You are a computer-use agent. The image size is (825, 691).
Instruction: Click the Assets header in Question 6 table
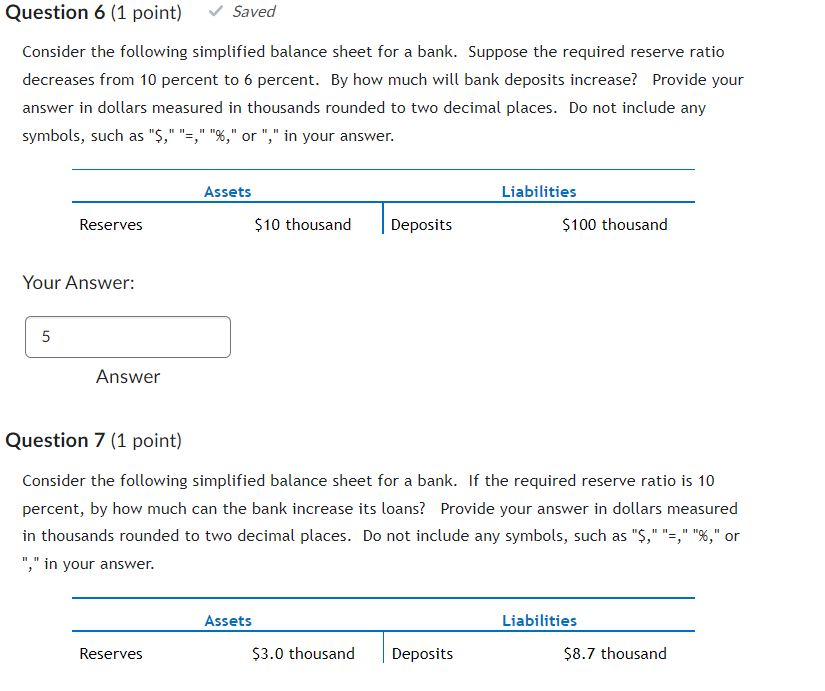[227, 191]
